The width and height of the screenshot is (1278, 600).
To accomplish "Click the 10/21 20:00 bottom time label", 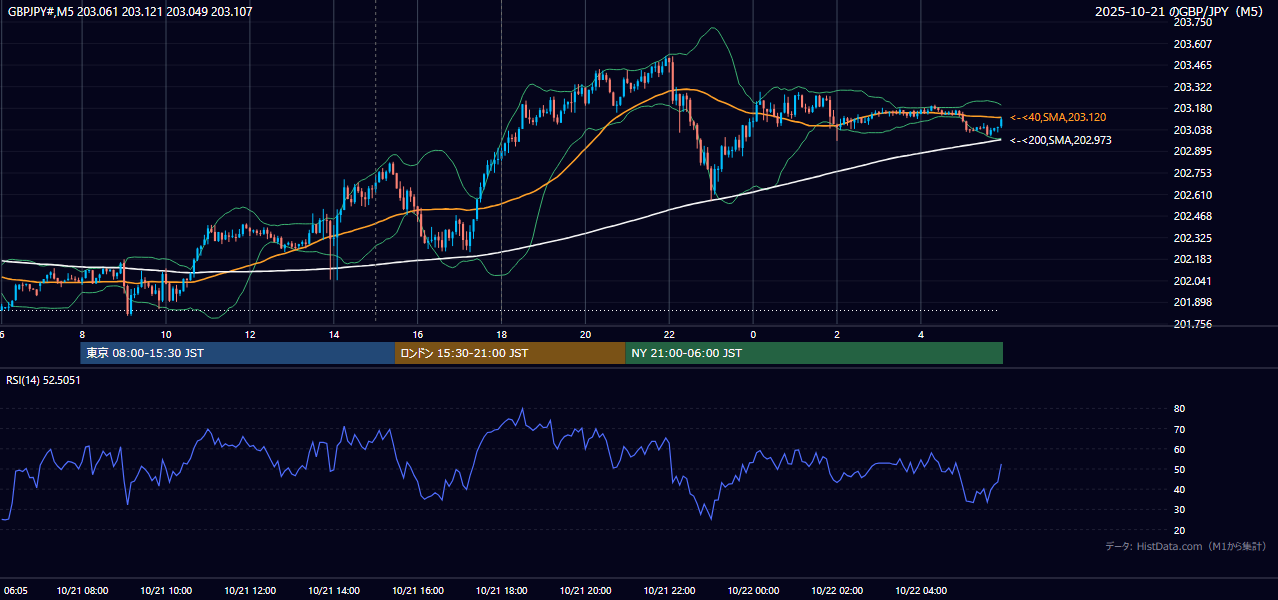I will (x=586, y=591).
